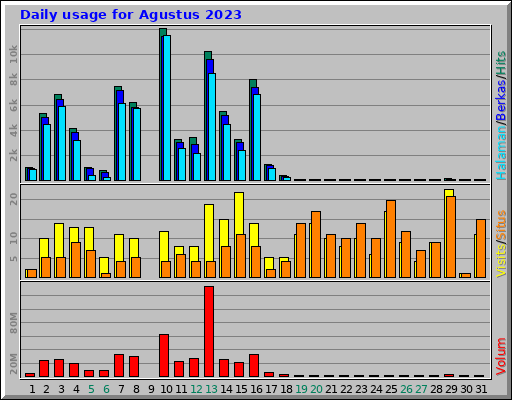Select the orange sites bar for day 31

coord(481,248)
